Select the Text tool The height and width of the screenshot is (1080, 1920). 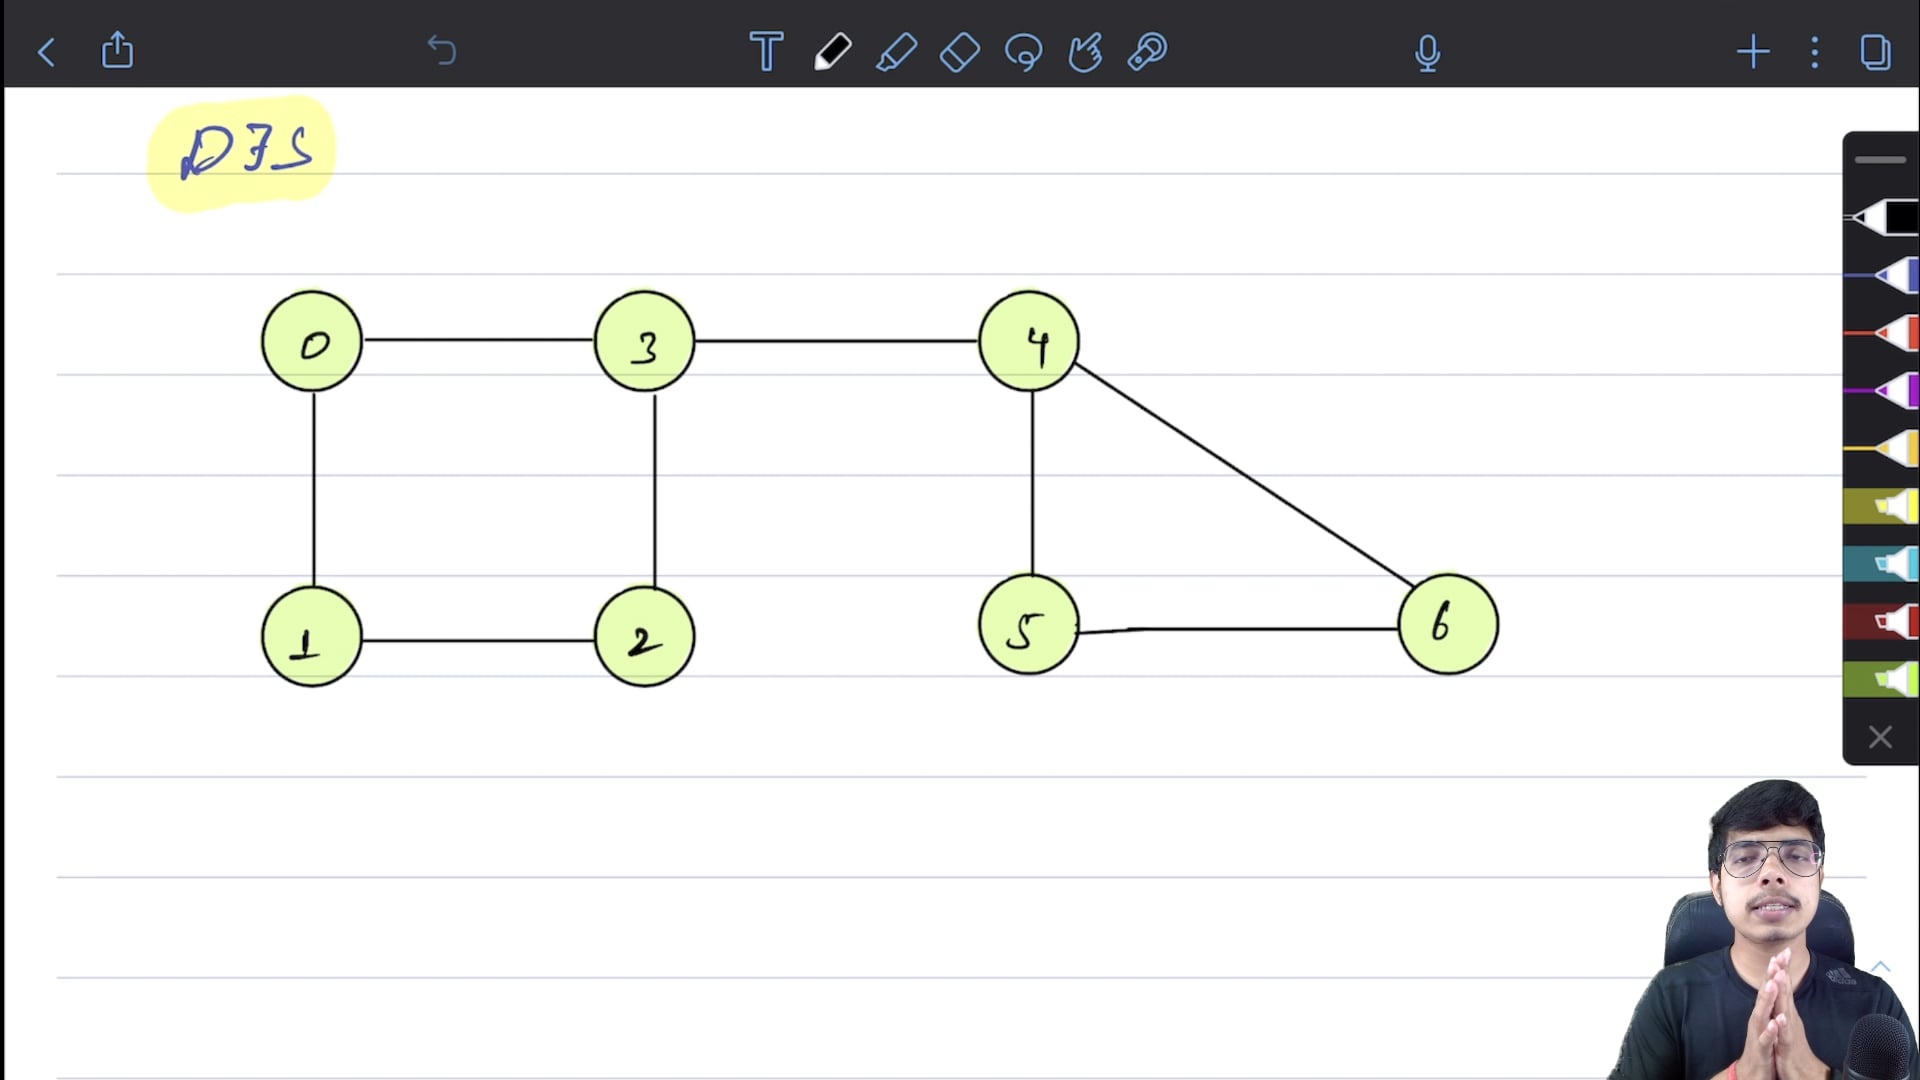tap(766, 52)
